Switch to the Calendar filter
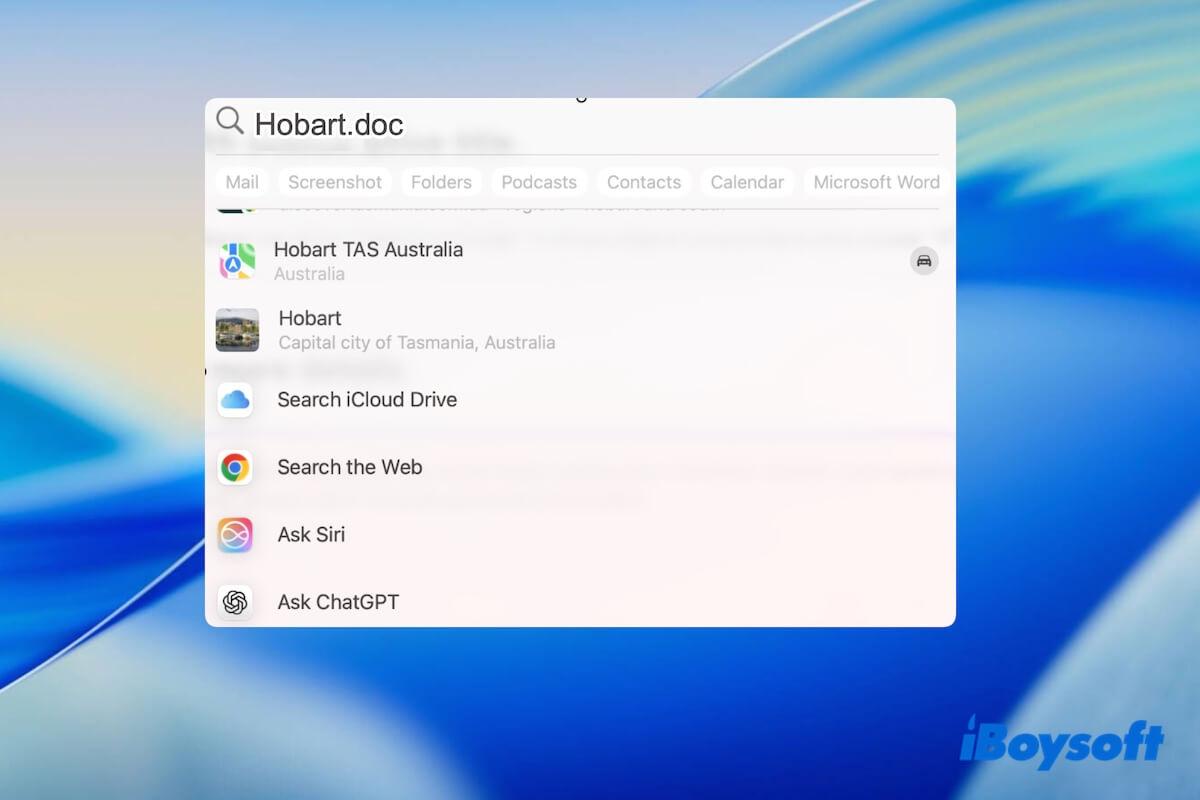The image size is (1200, 800). (x=746, y=182)
